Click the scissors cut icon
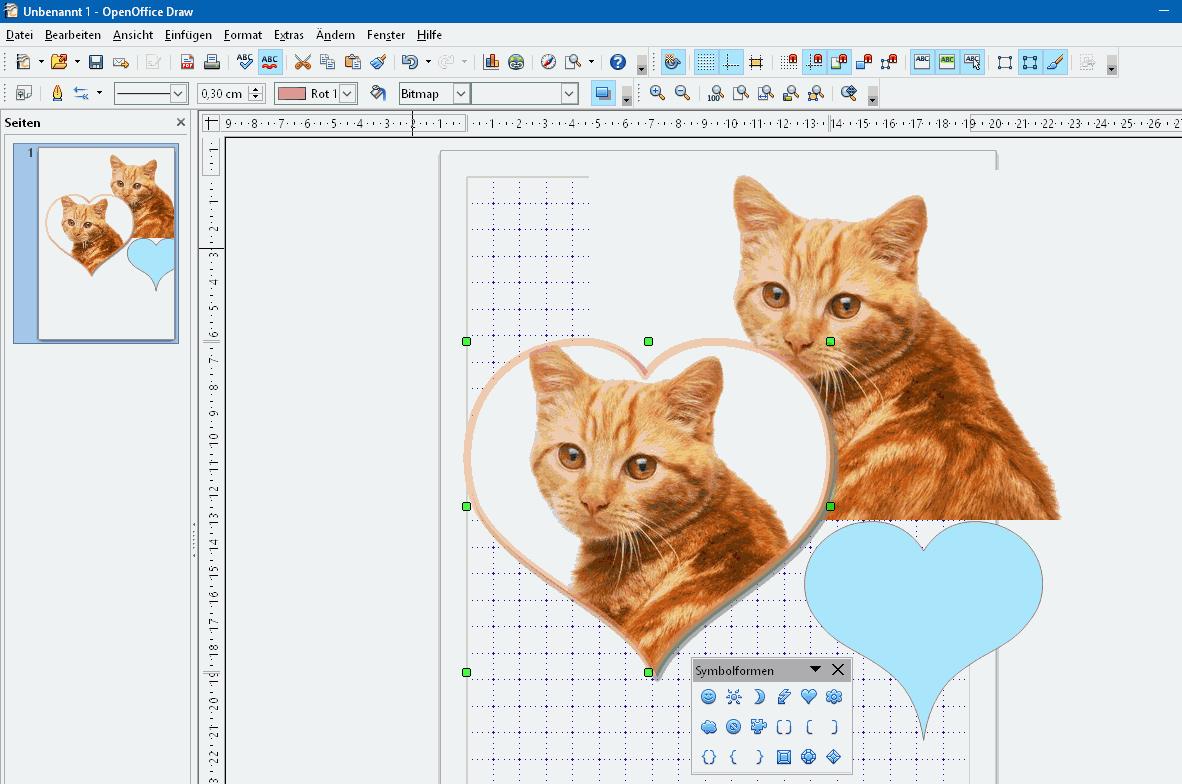This screenshot has height=784, width=1182. tap(302, 62)
